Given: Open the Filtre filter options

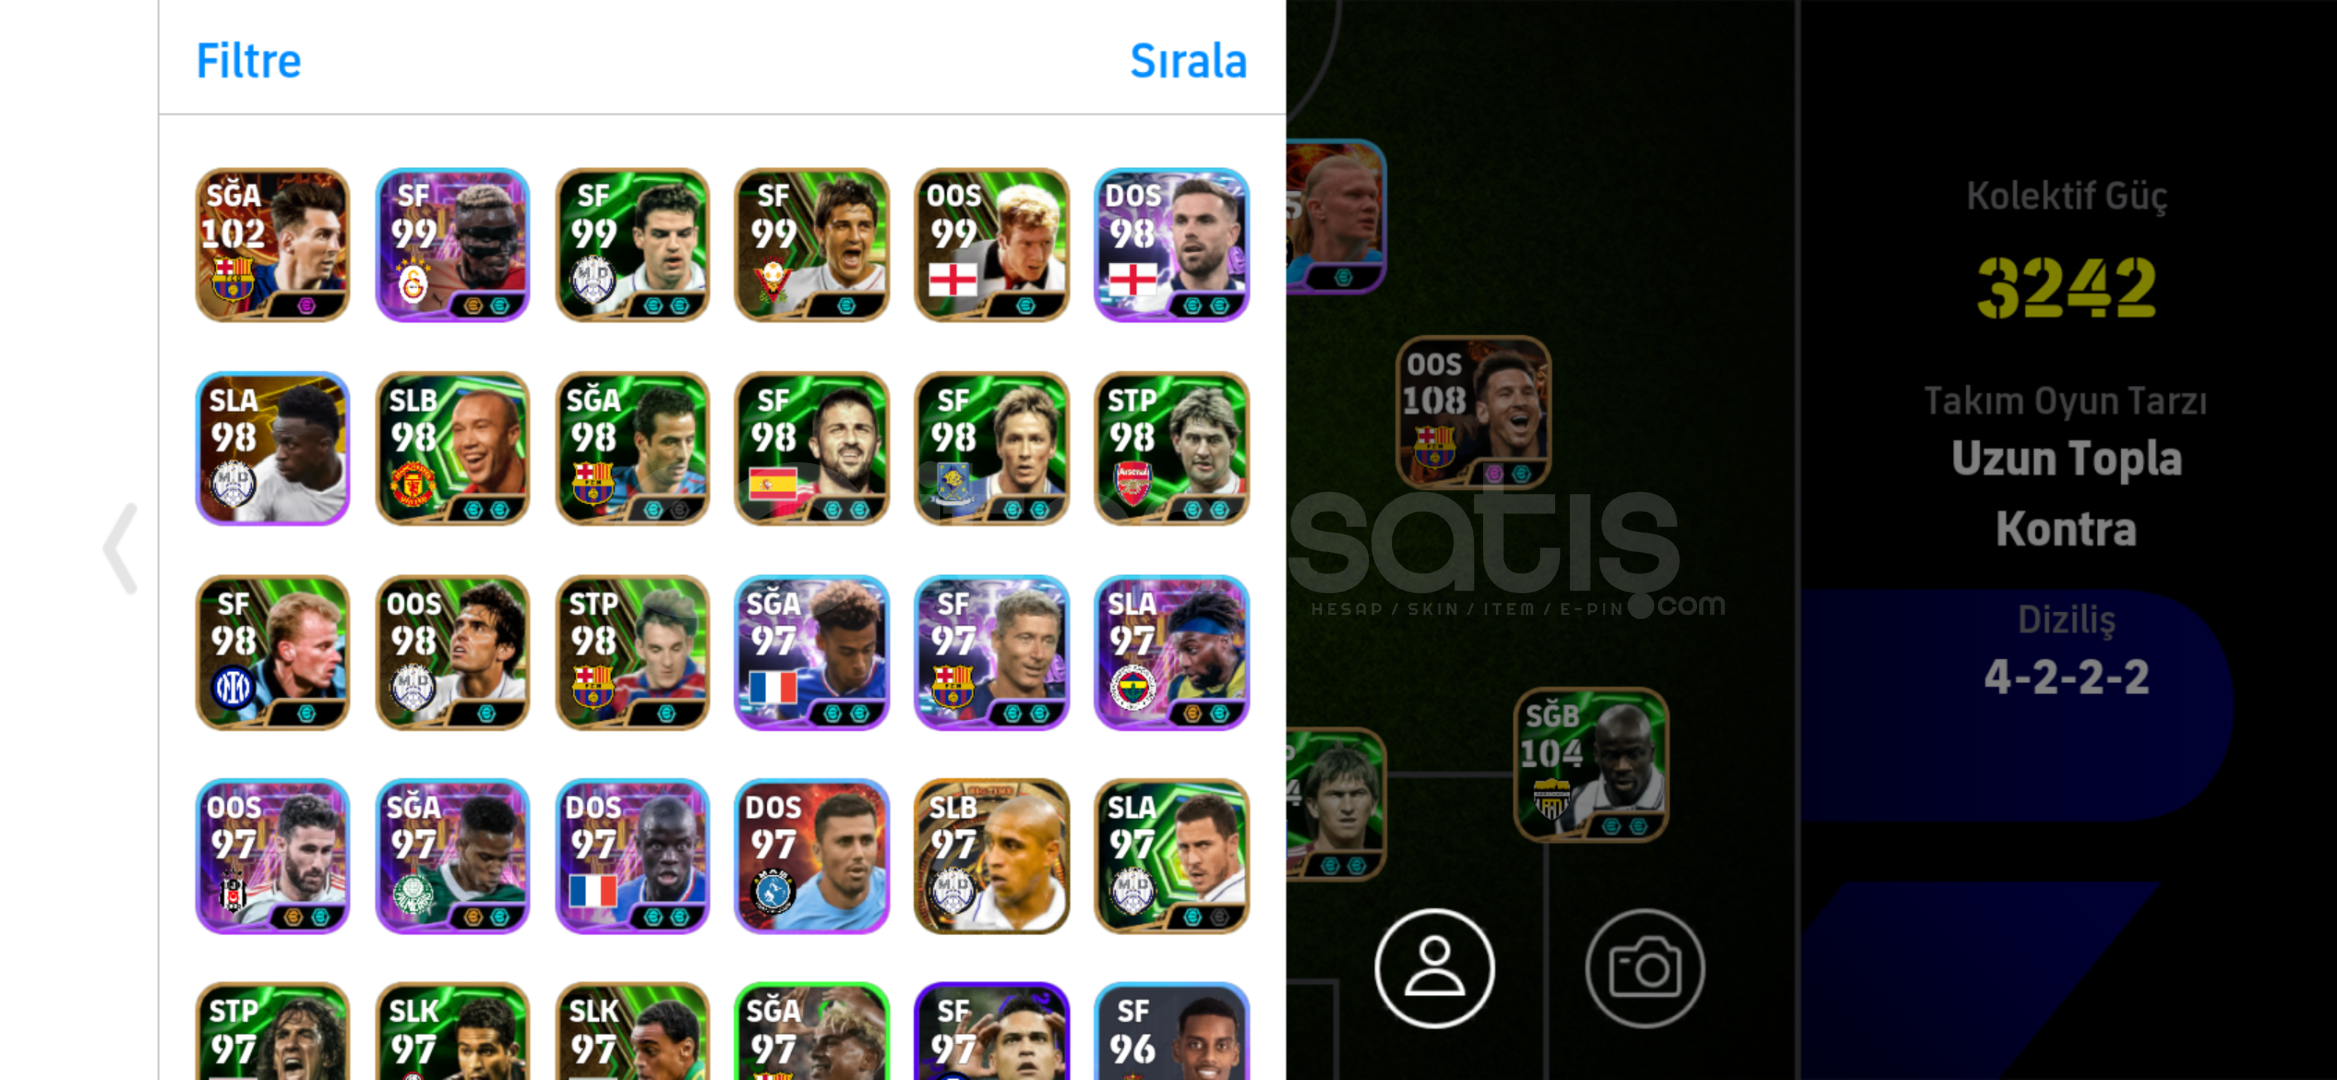Looking at the screenshot, I should 248,61.
